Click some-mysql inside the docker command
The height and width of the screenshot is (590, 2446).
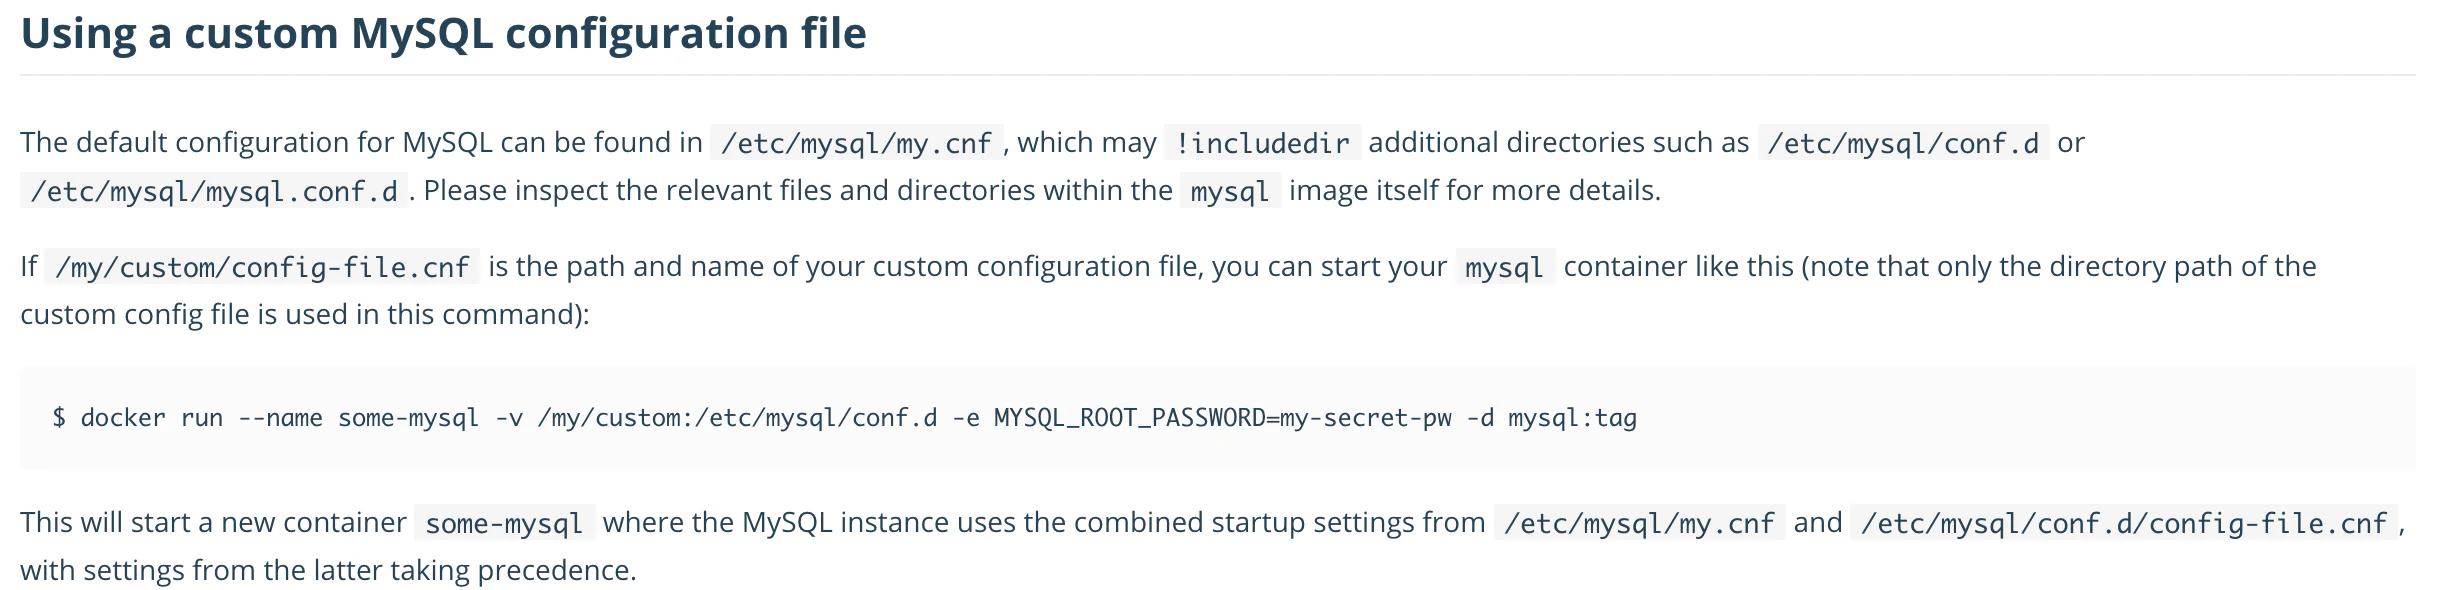click(409, 418)
